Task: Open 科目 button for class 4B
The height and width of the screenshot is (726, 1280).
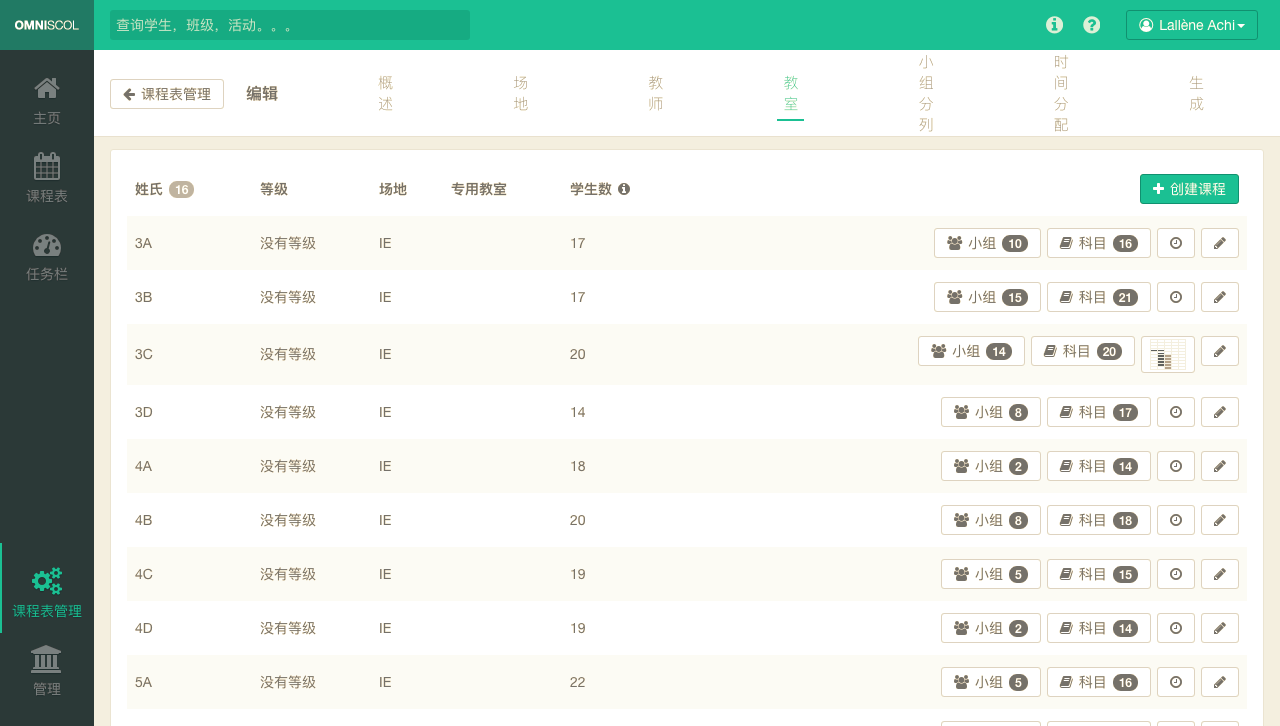Action: [x=1098, y=520]
